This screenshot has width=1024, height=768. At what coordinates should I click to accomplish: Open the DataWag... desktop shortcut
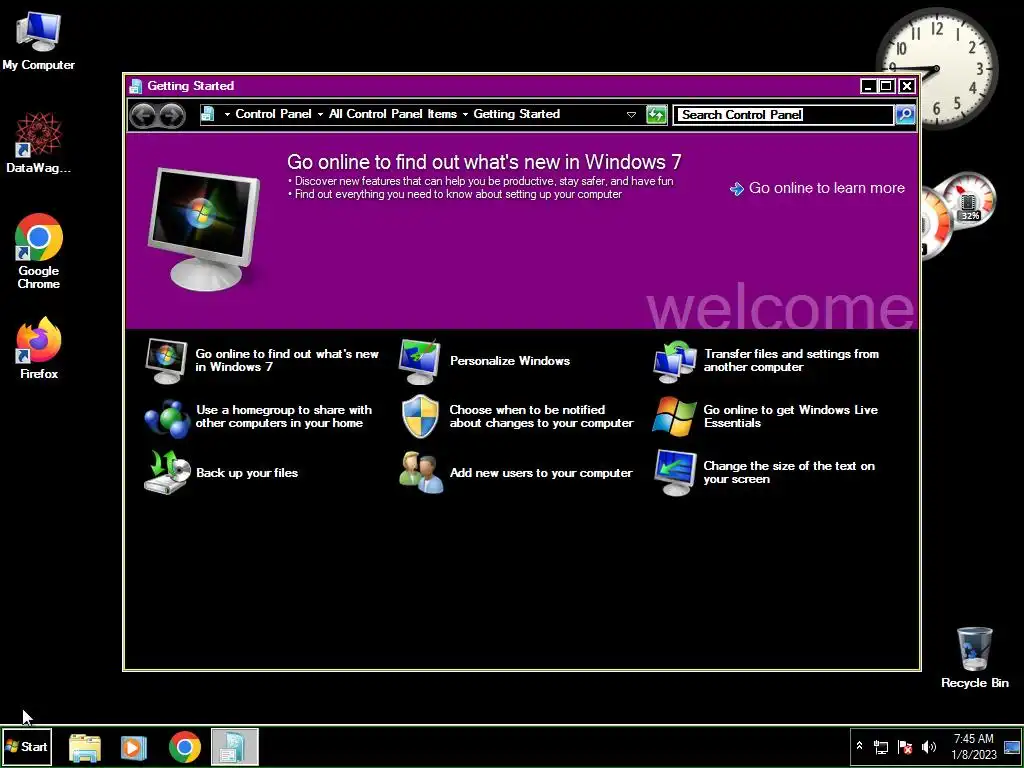[39, 143]
